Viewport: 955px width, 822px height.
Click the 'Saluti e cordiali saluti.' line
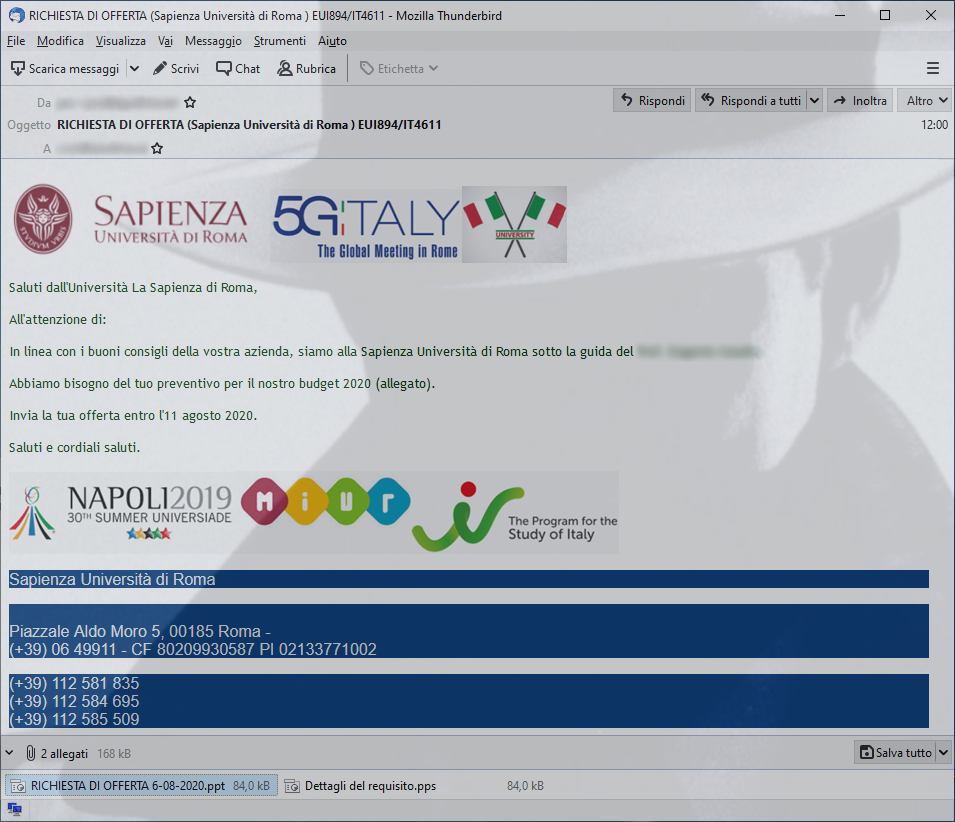point(74,448)
